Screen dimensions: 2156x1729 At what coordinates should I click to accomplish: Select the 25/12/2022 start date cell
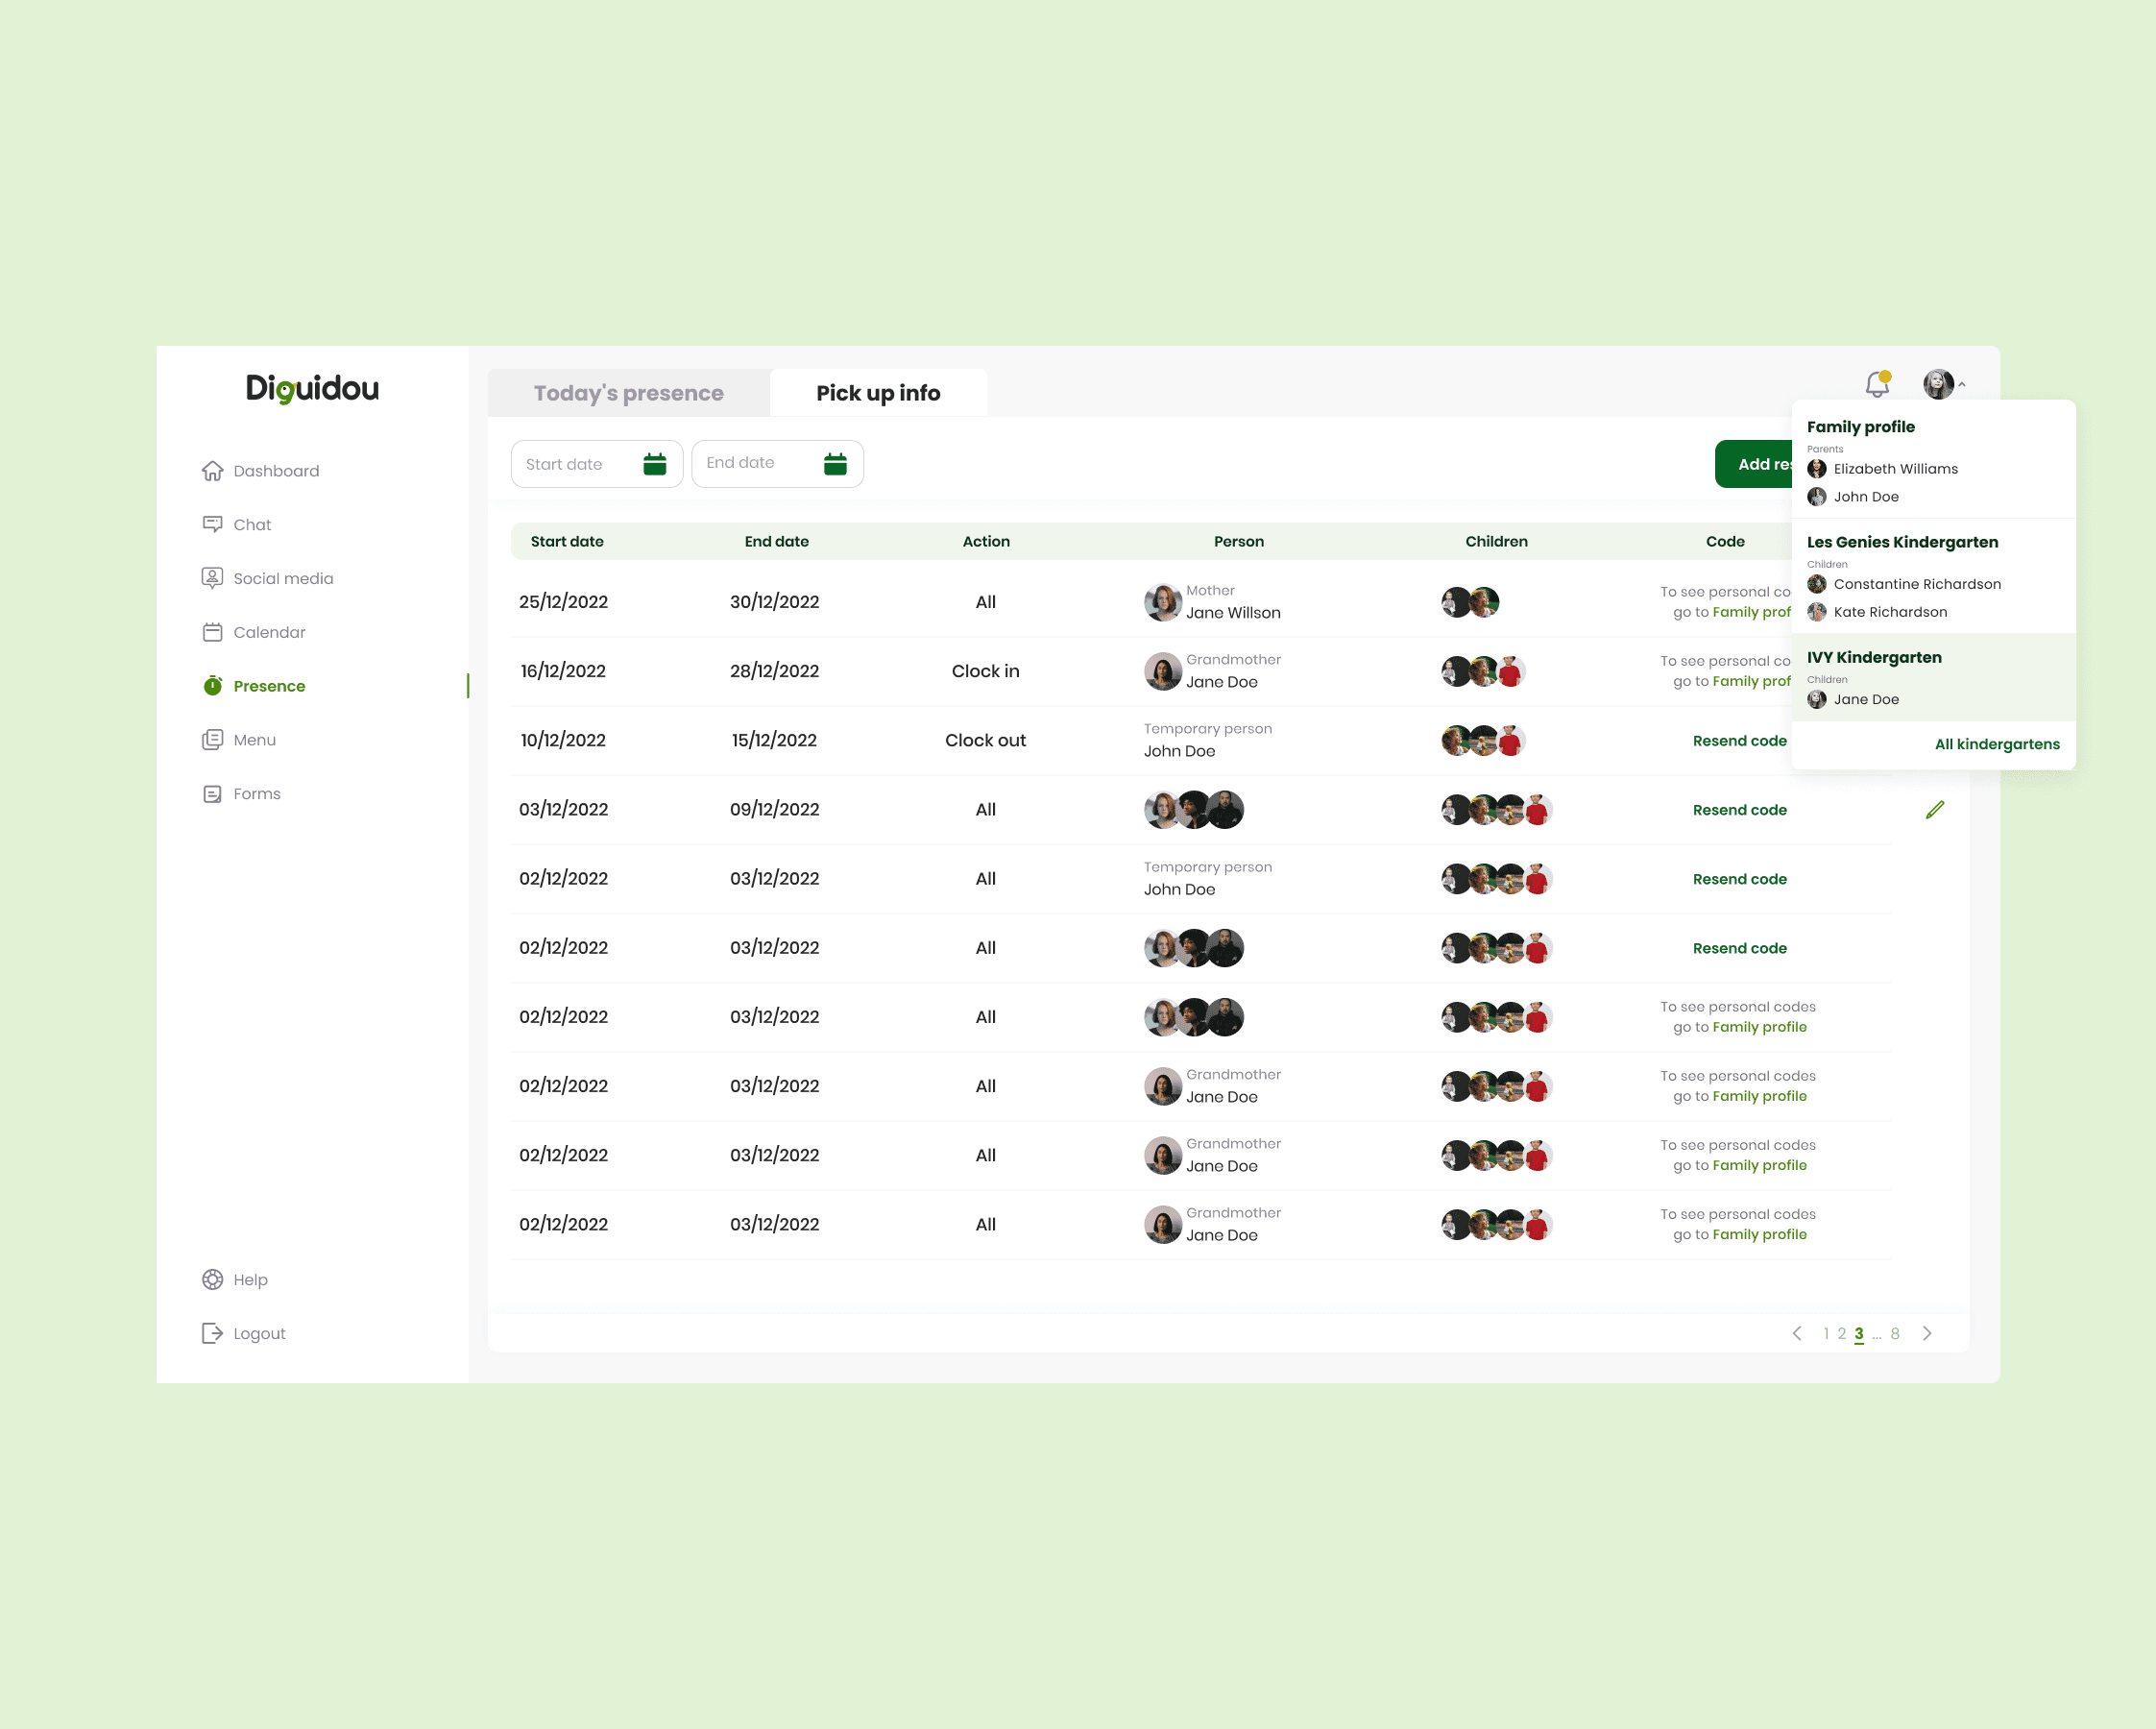564,602
